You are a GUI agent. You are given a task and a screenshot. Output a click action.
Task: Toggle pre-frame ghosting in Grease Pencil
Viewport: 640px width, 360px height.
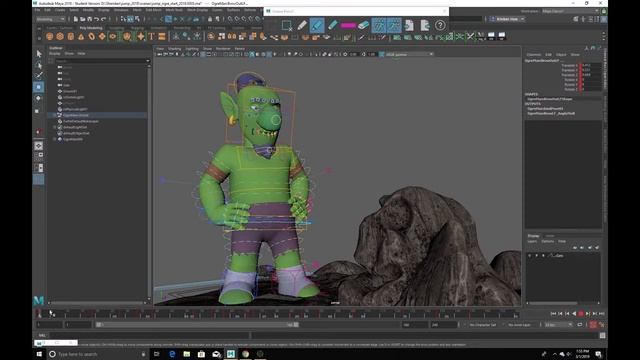click(378, 25)
